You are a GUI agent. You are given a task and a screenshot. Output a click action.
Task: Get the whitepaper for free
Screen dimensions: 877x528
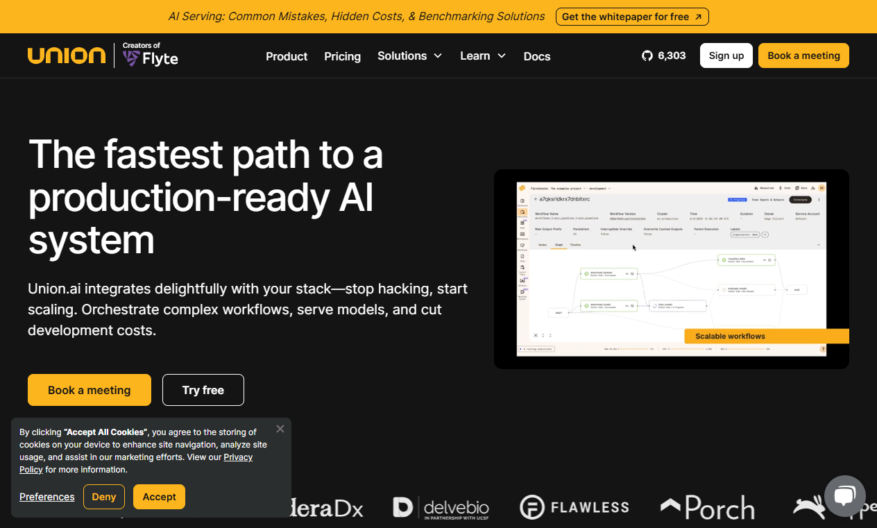pyautogui.click(x=632, y=17)
